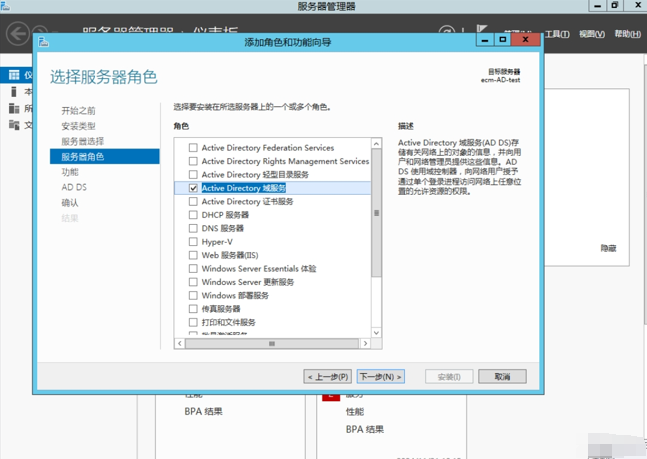647x459 pixels.
Task: Click right BPA 结果 under 性能
Action: pyautogui.click(x=365, y=429)
